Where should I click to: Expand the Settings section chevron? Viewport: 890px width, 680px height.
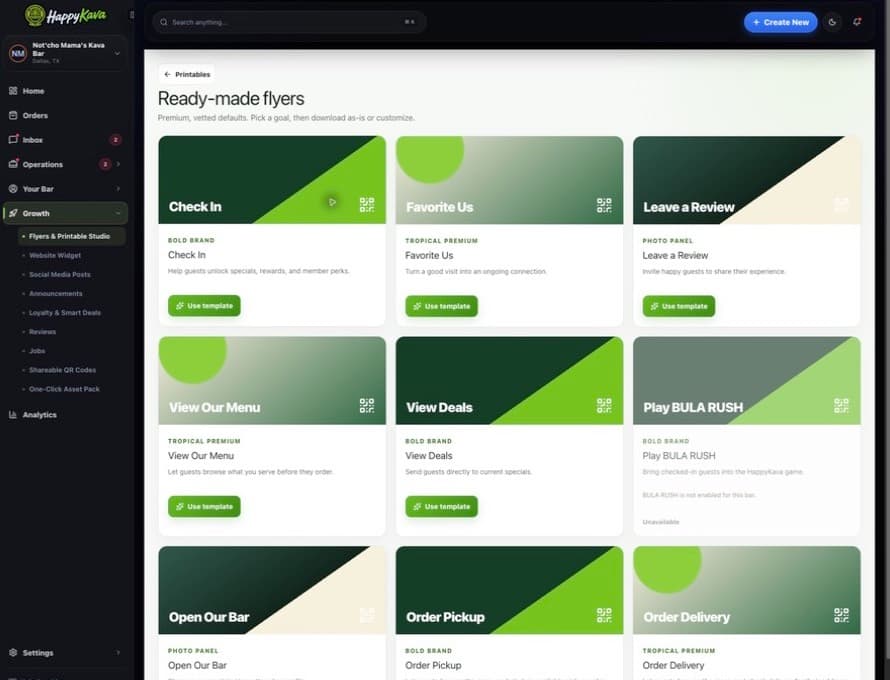click(118, 653)
